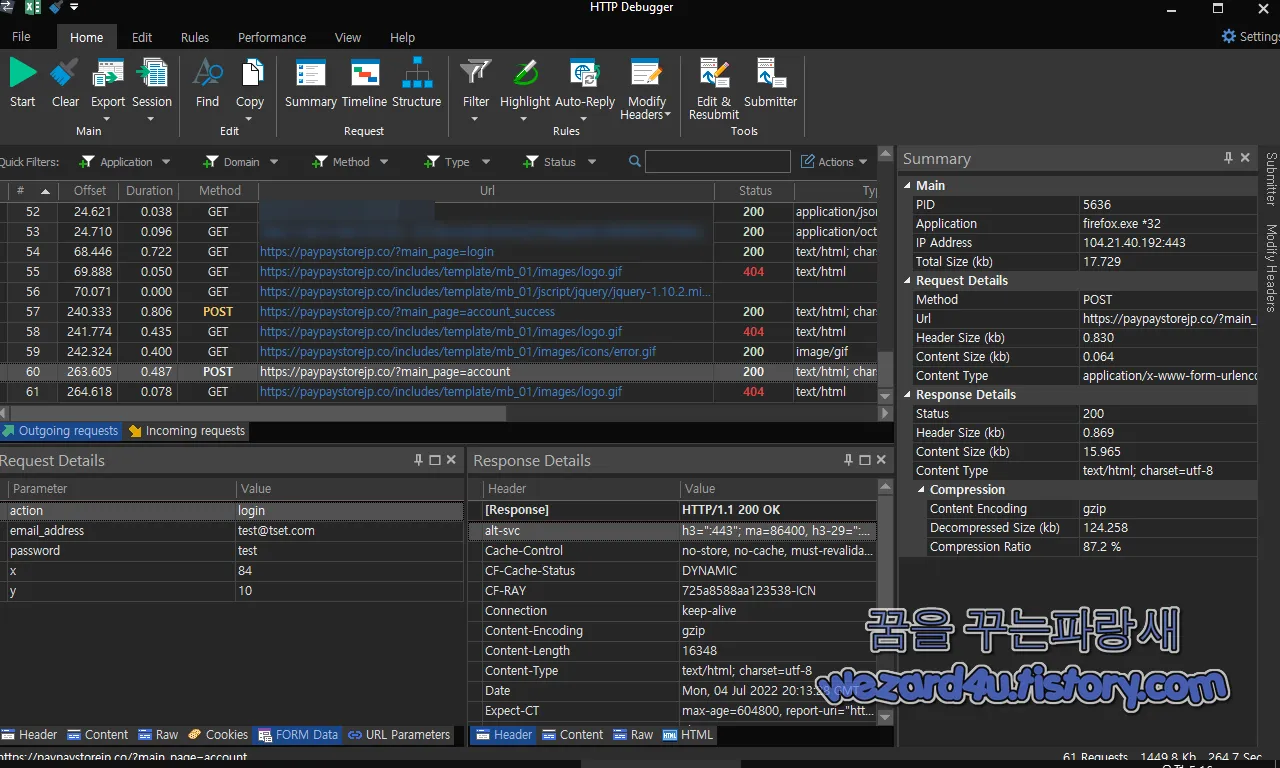The height and width of the screenshot is (768, 1280).
Task: Open the File menu
Action: click(x=21, y=37)
